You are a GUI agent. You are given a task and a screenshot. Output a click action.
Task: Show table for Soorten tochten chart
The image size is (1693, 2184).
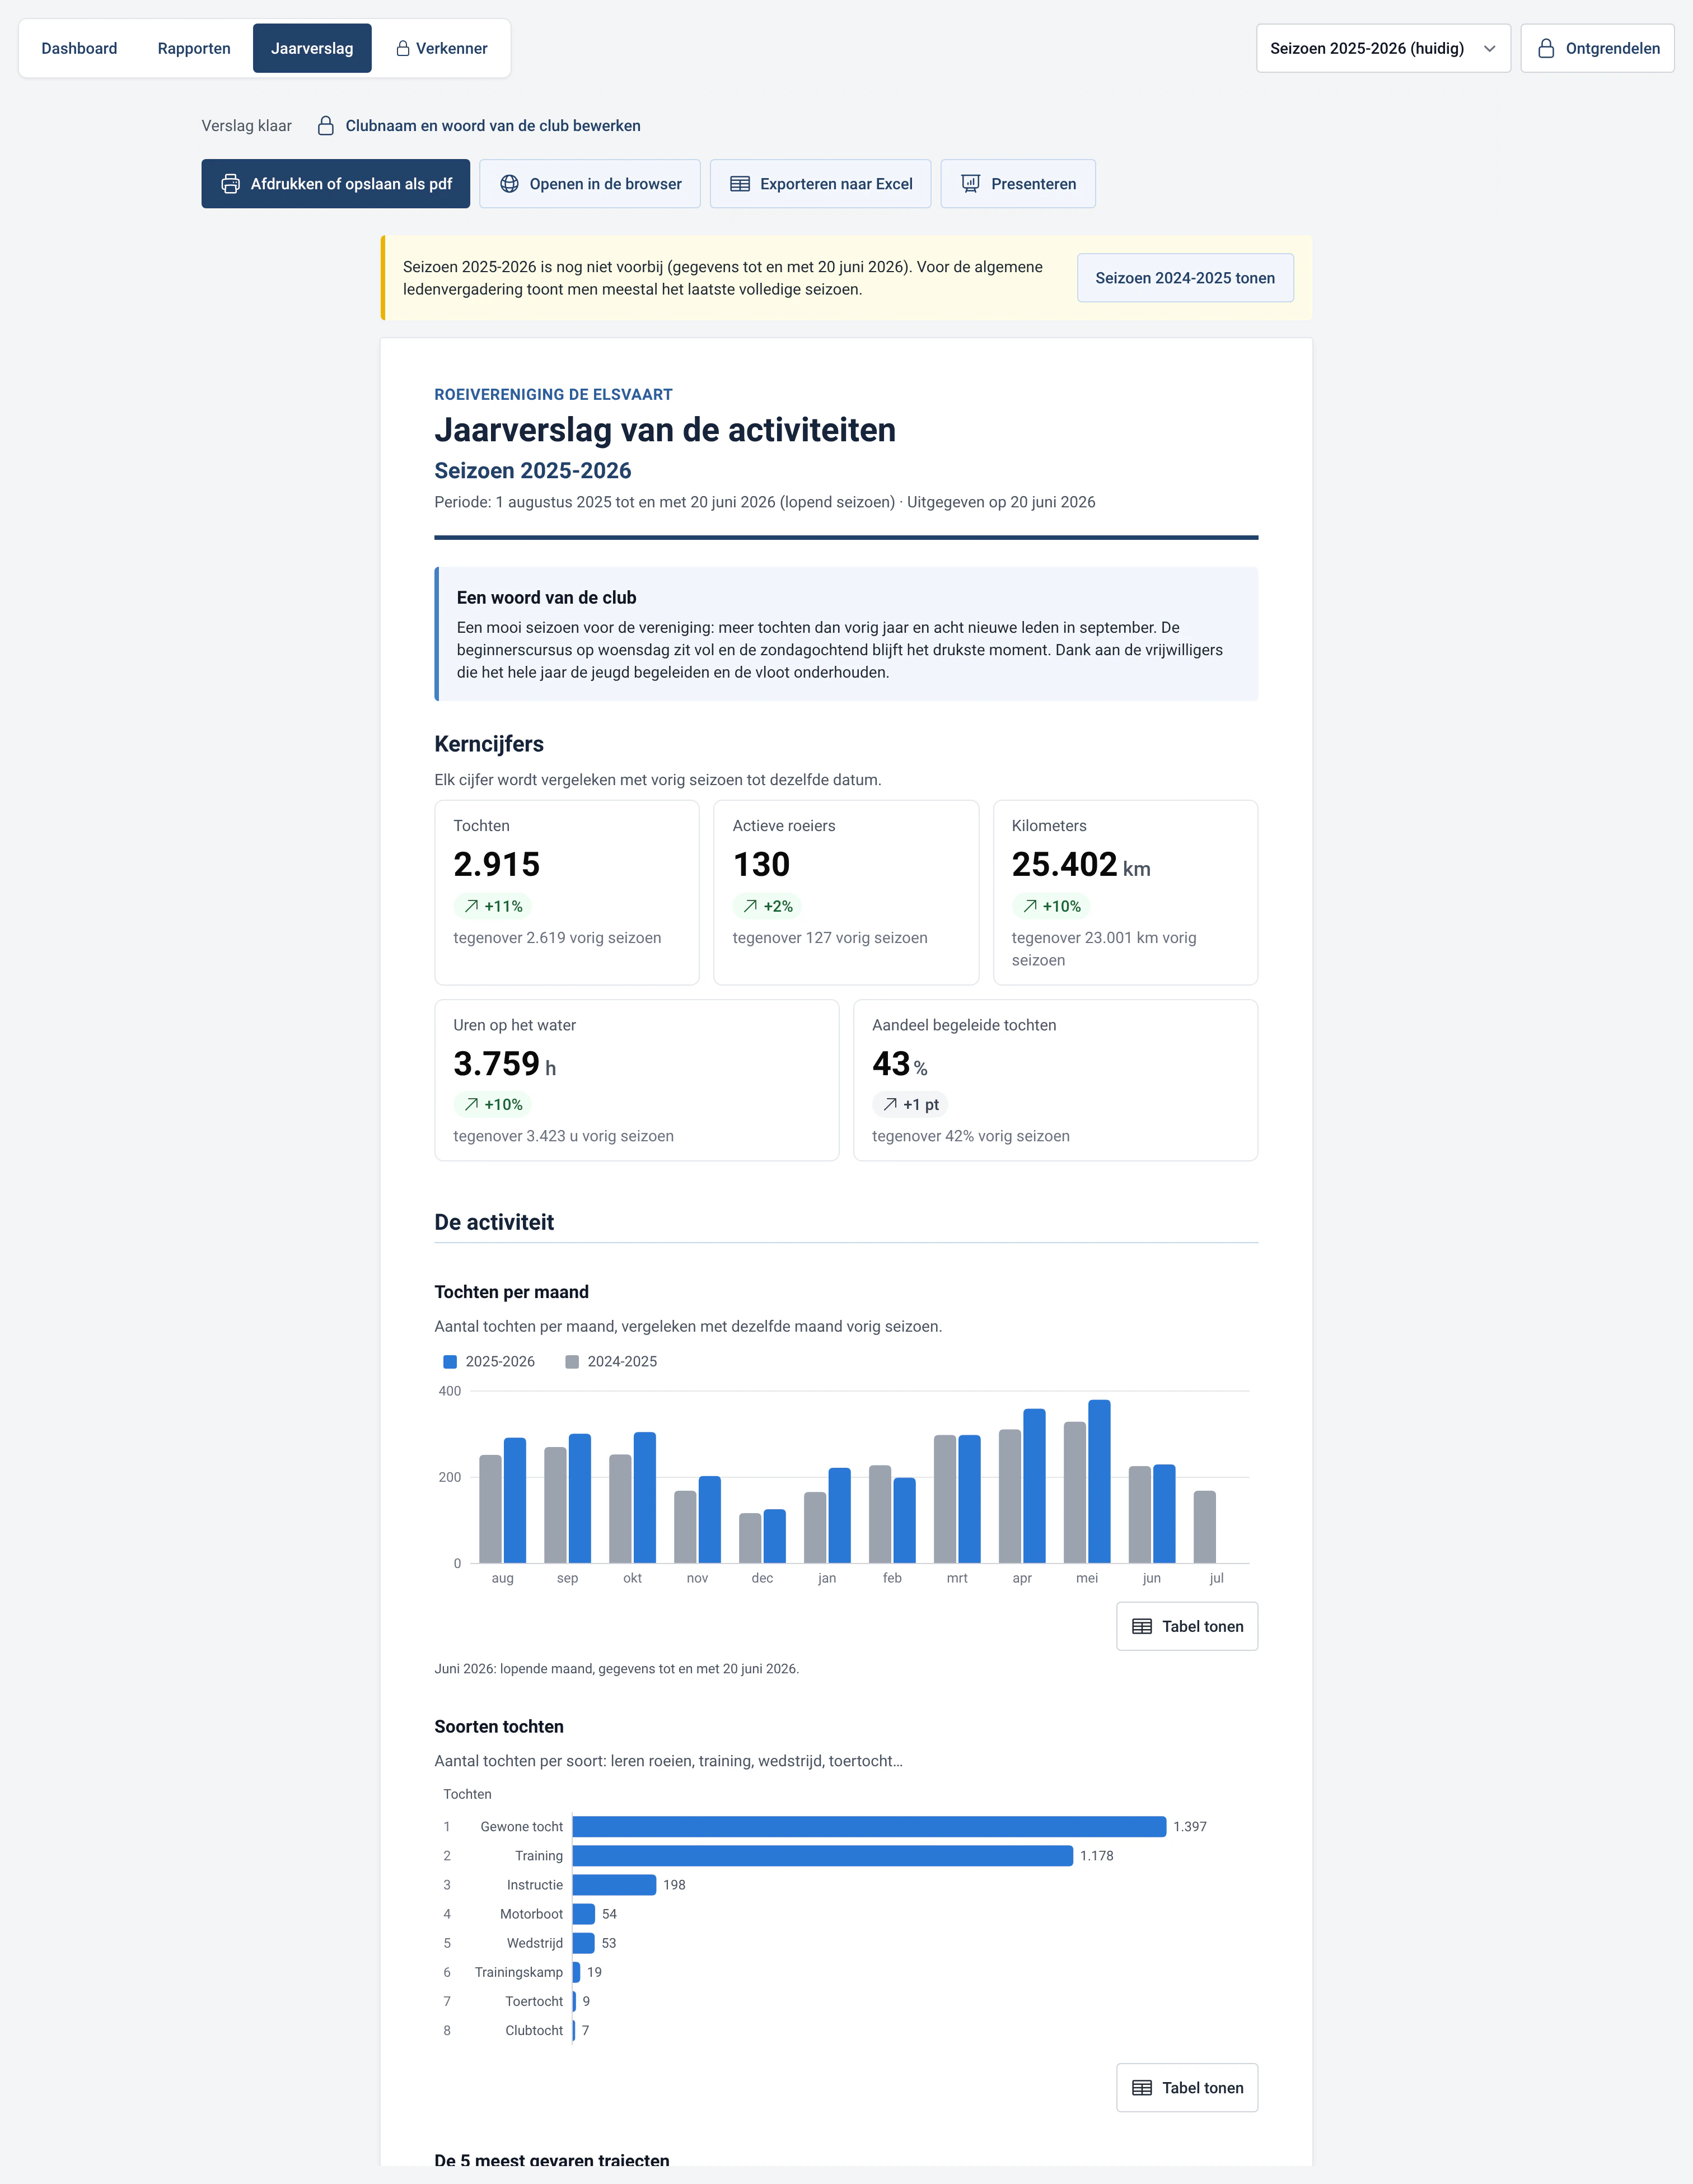pyautogui.click(x=1187, y=2088)
